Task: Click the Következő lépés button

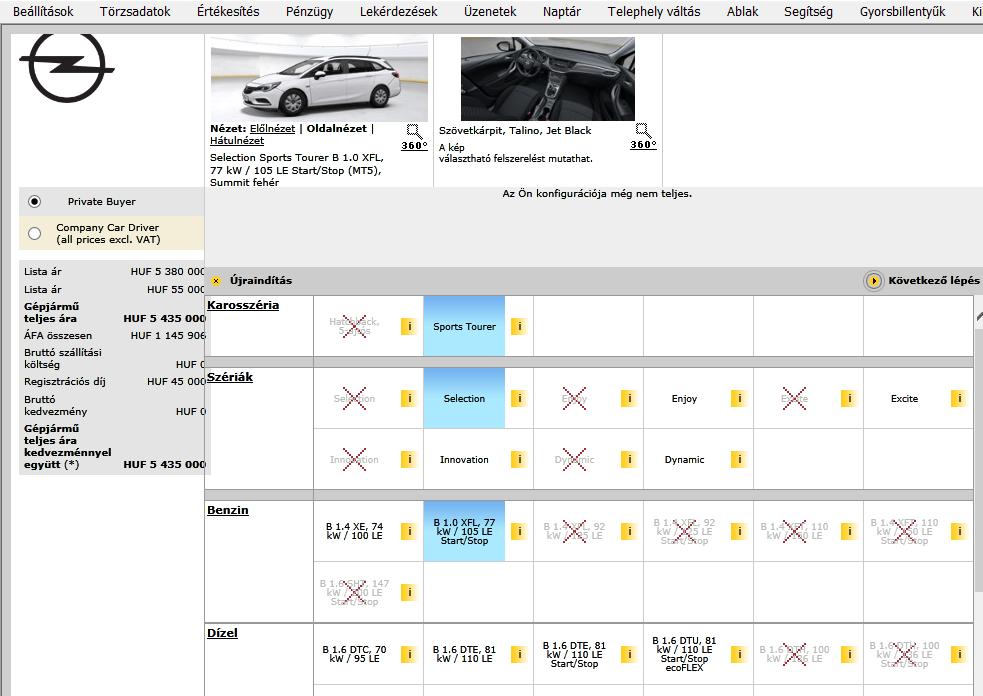Action: point(922,280)
